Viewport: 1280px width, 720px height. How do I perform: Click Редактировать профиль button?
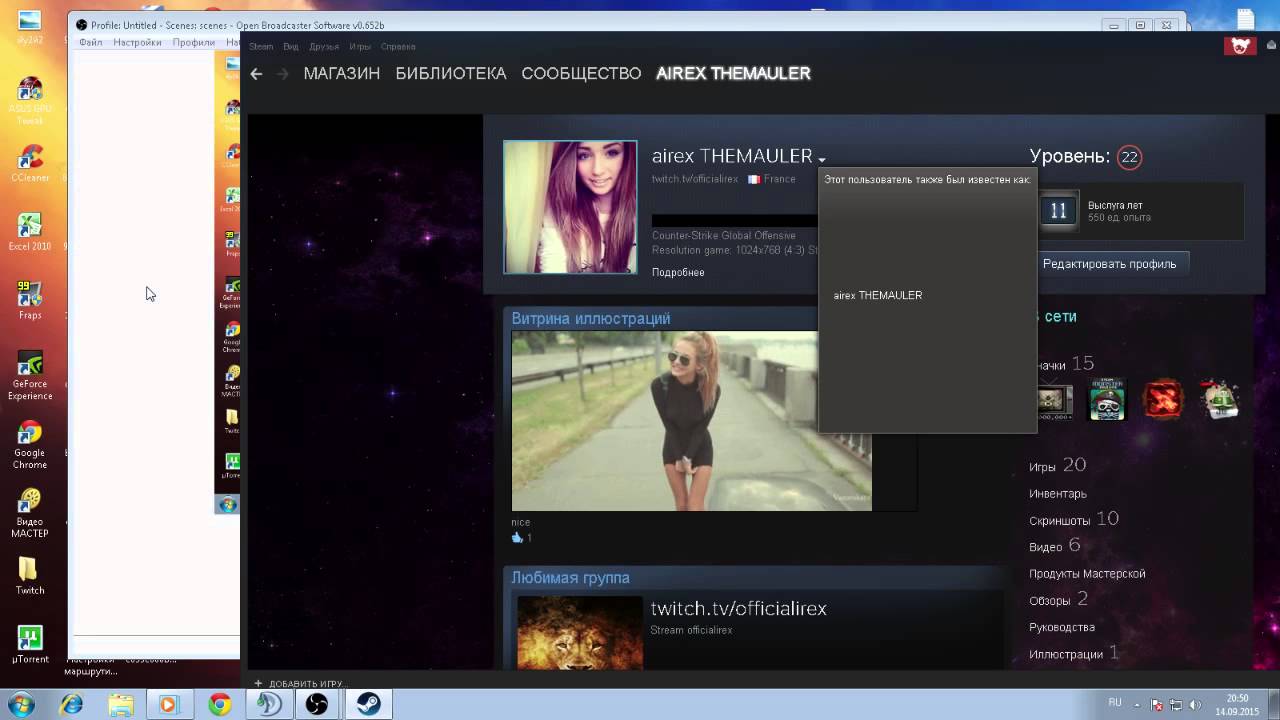[1109, 264]
